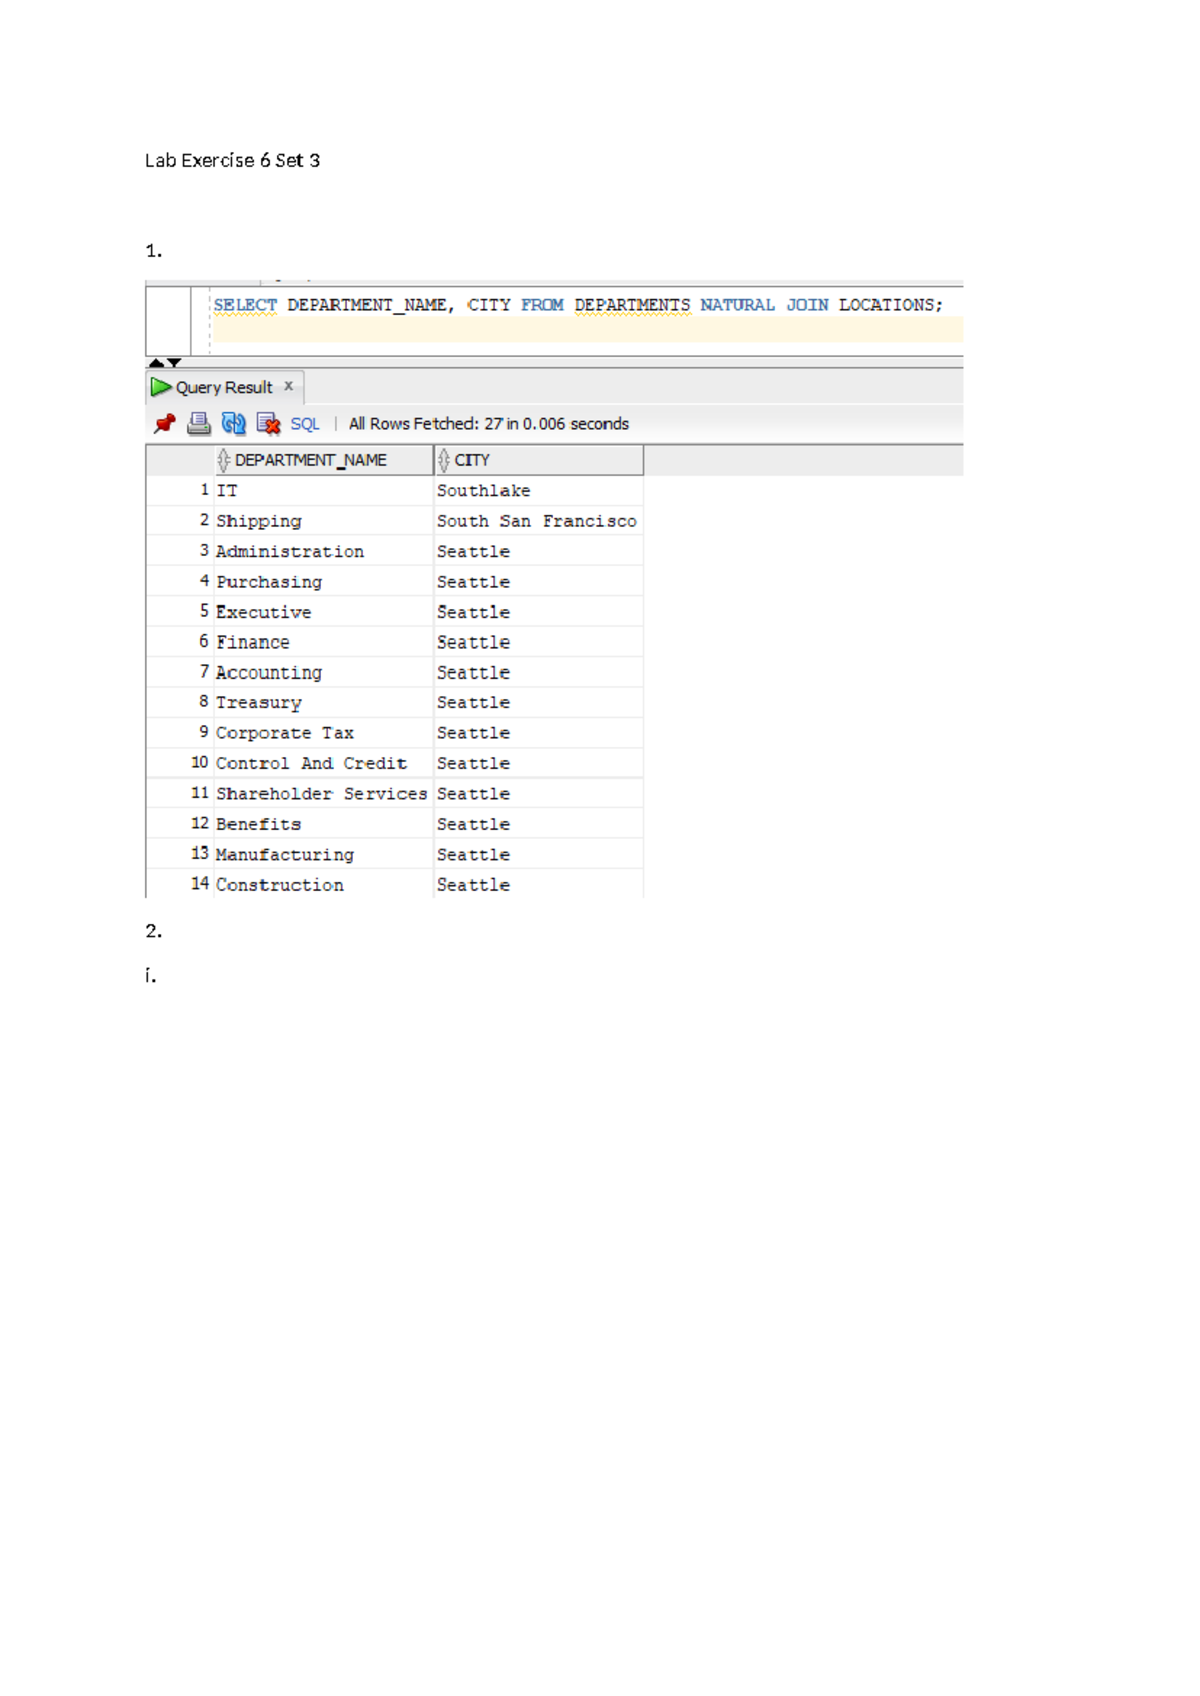Click the delete row icon with red X
The image size is (1200, 1696).
coord(268,424)
